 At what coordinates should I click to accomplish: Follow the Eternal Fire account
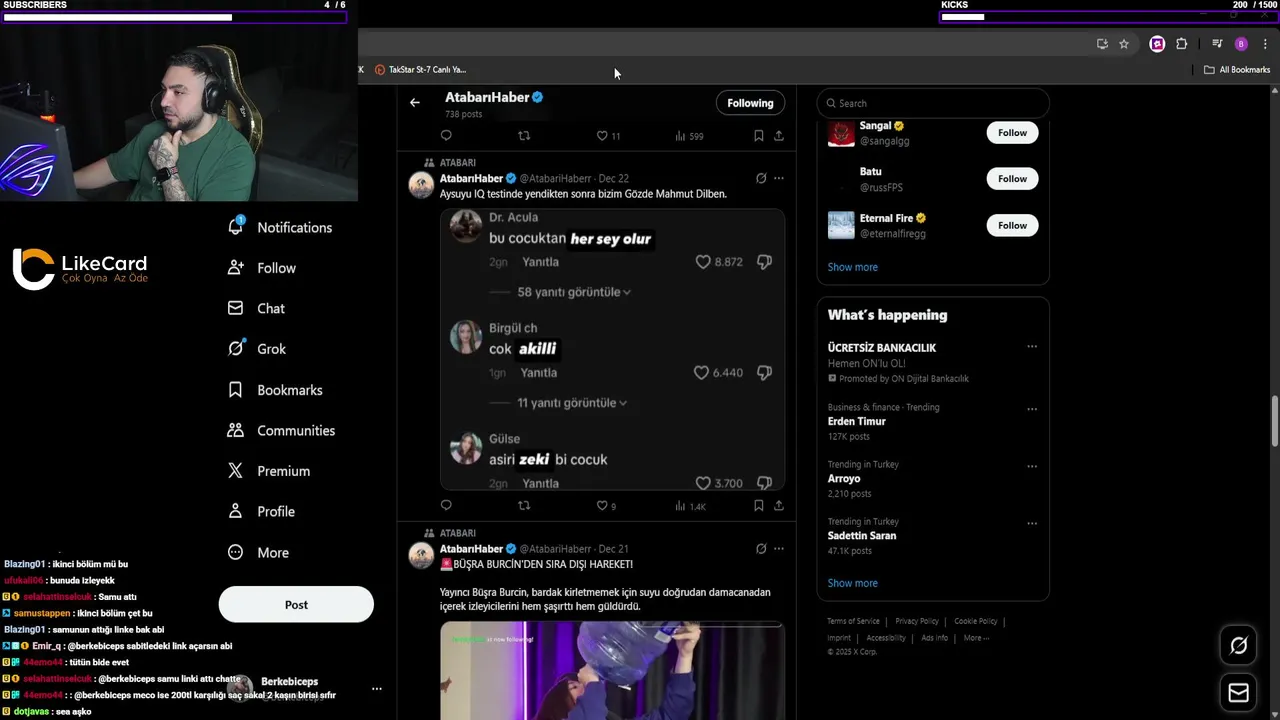[x=1012, y=225]
